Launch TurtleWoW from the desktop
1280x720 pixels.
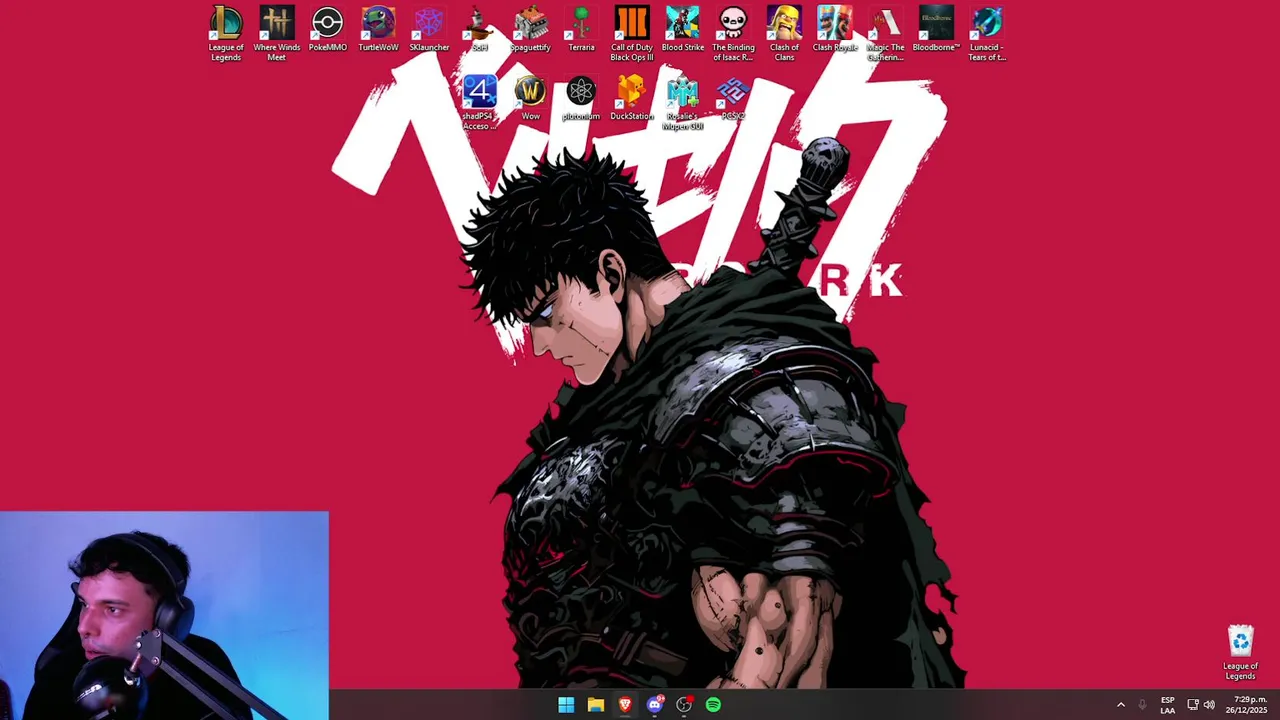coord(378,29)
